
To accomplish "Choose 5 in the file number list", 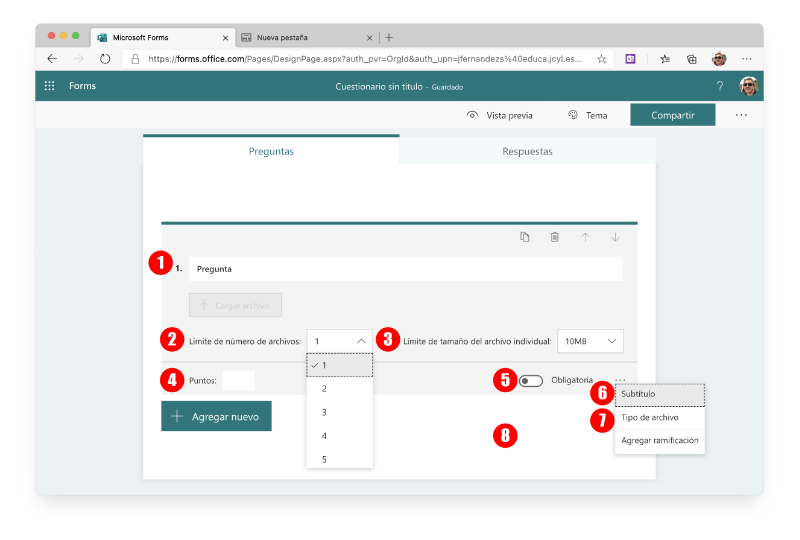I will 339,459.
